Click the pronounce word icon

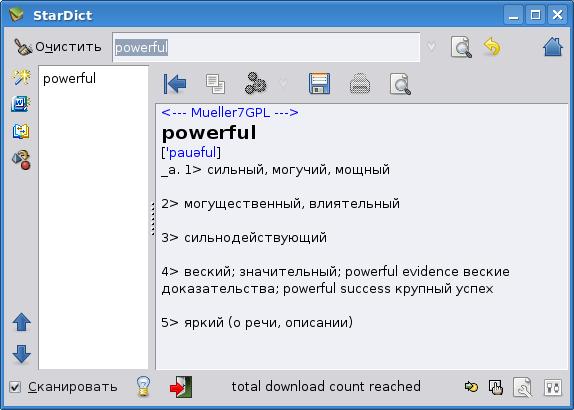coord(256,83)
